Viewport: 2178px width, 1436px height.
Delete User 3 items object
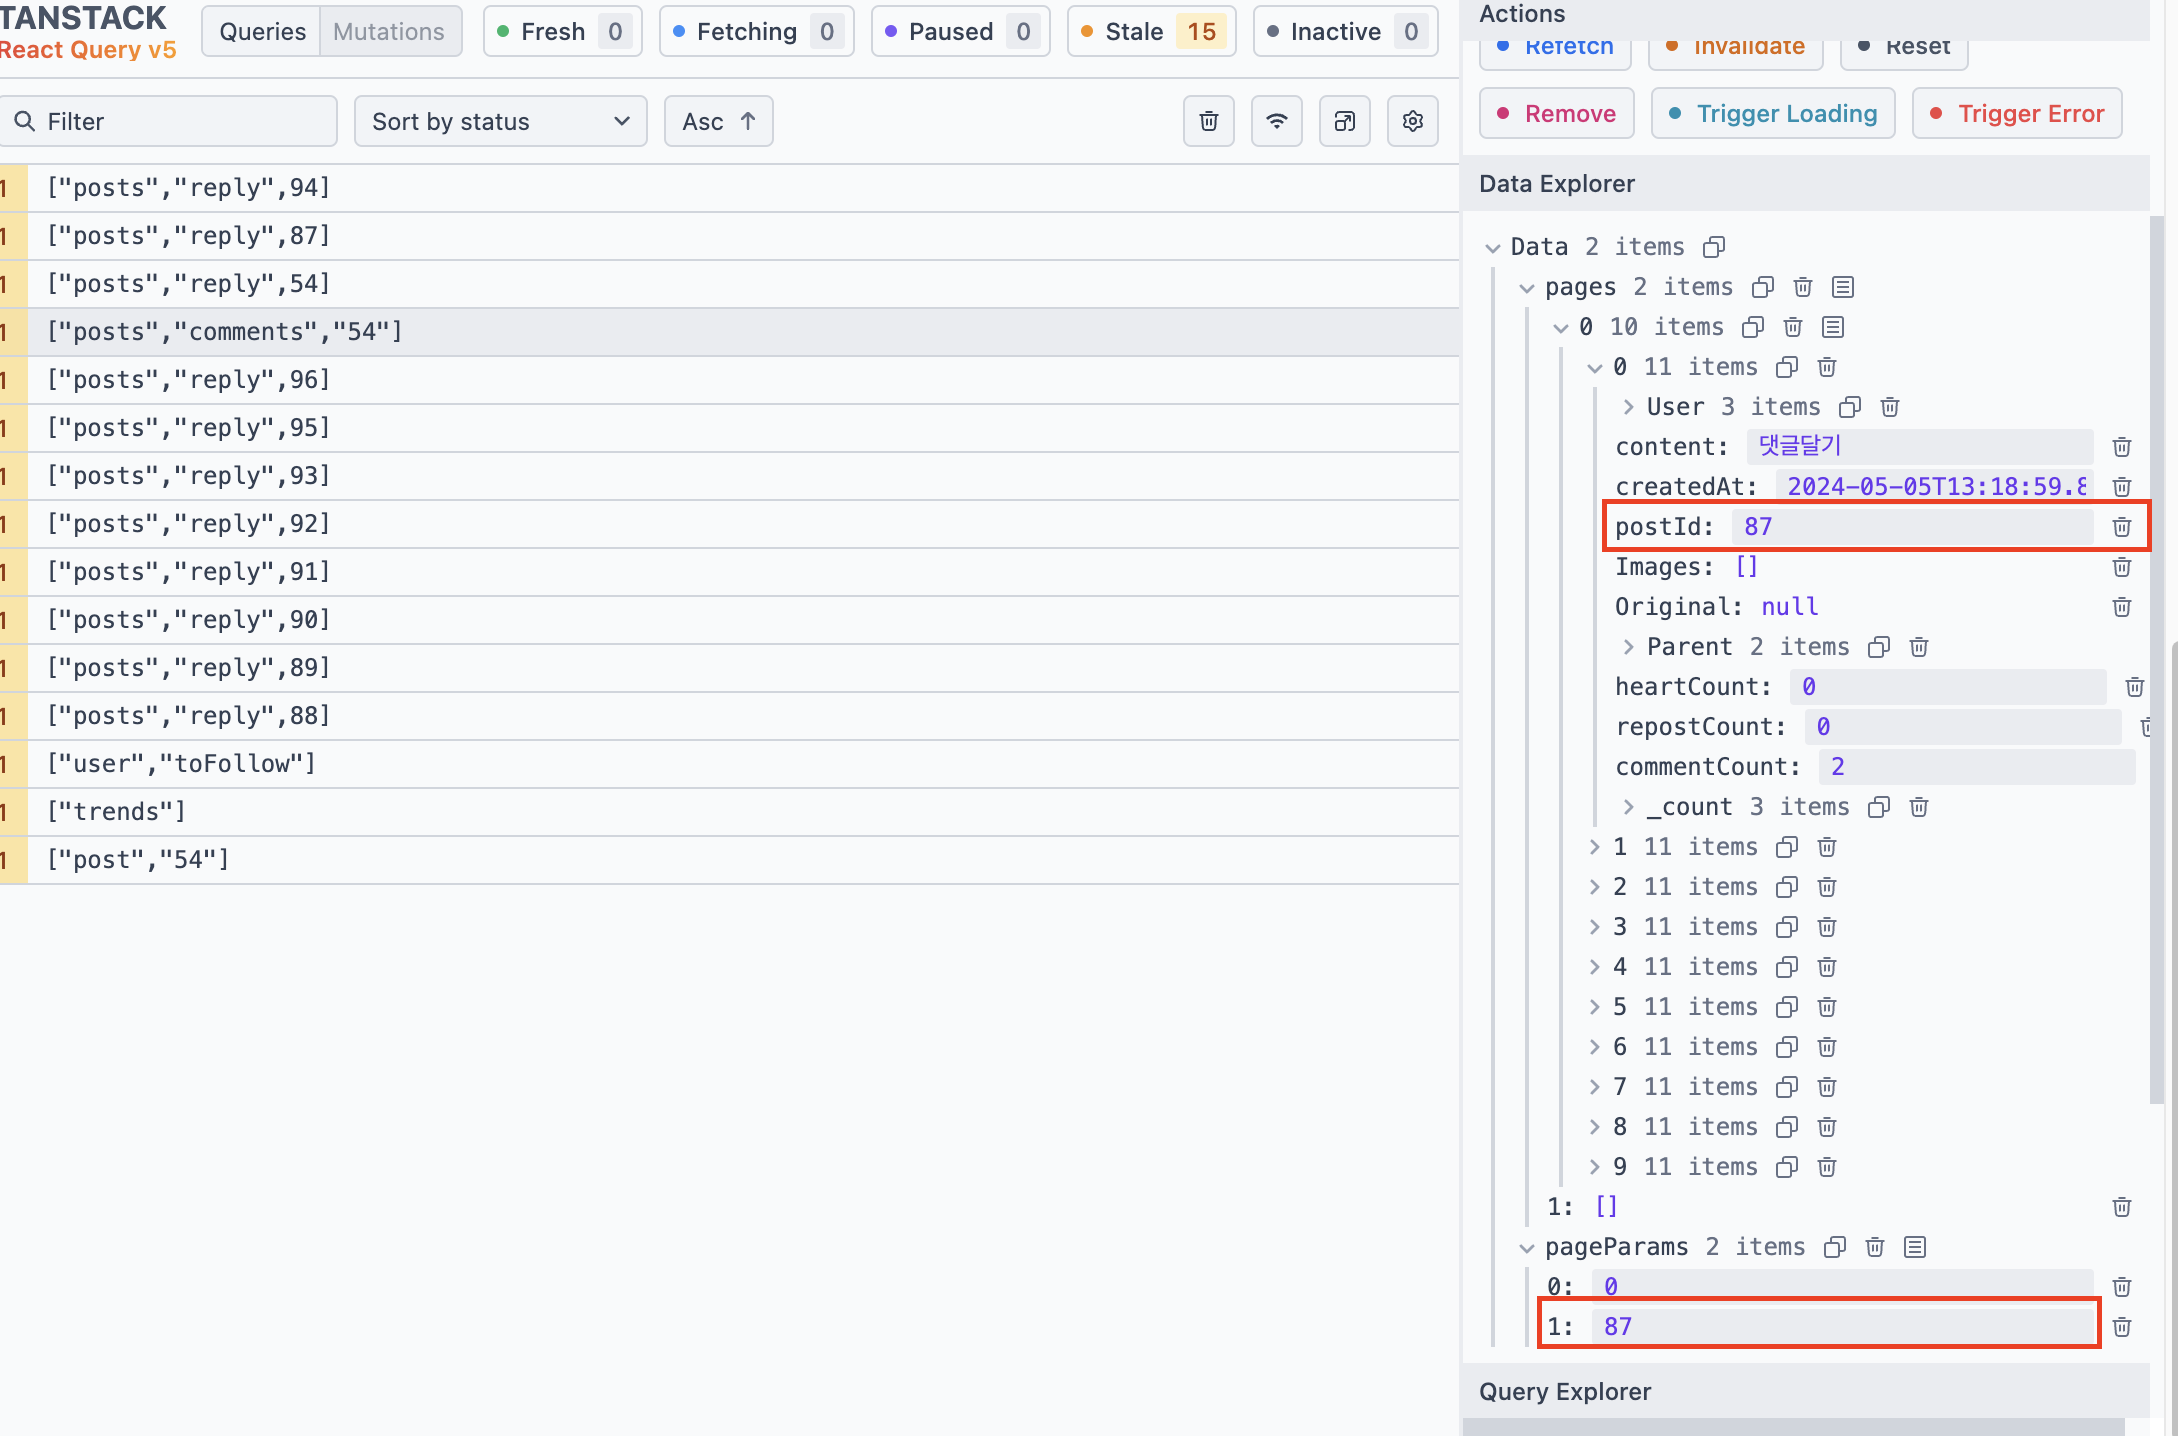tap(1890, 407)
